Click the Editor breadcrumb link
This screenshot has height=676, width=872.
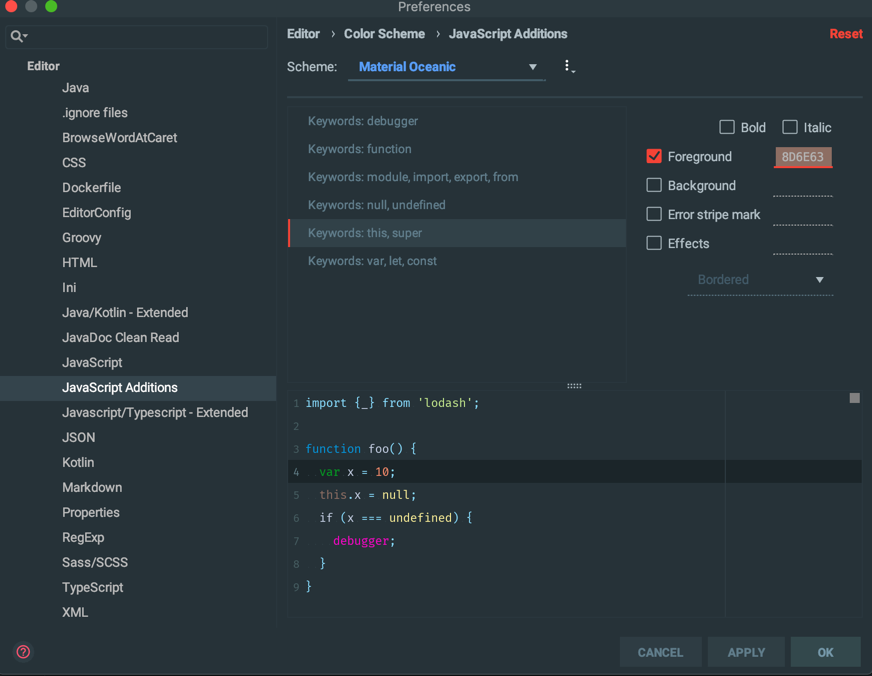click(303, 33)
